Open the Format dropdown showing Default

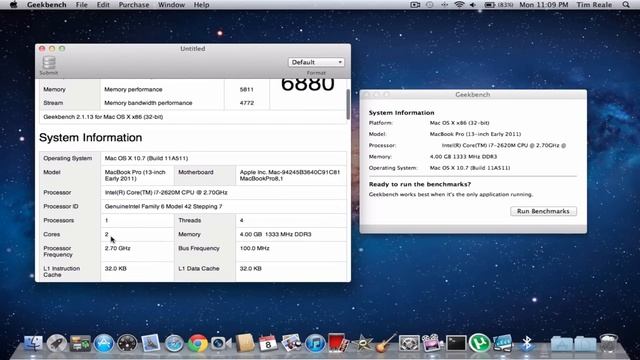click(316, 62)
